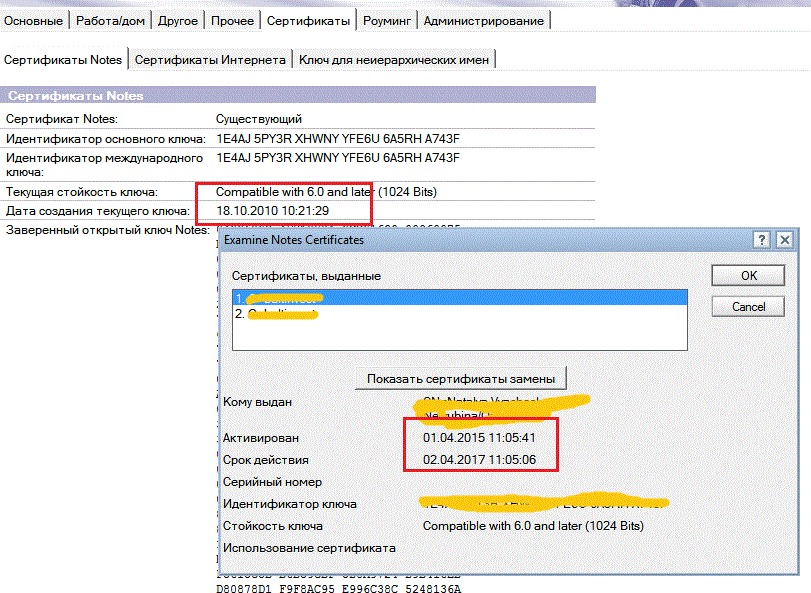Click the Сертификаты main tab
The height and width of the screenshot is (593, 811).
tap(309, 21)
